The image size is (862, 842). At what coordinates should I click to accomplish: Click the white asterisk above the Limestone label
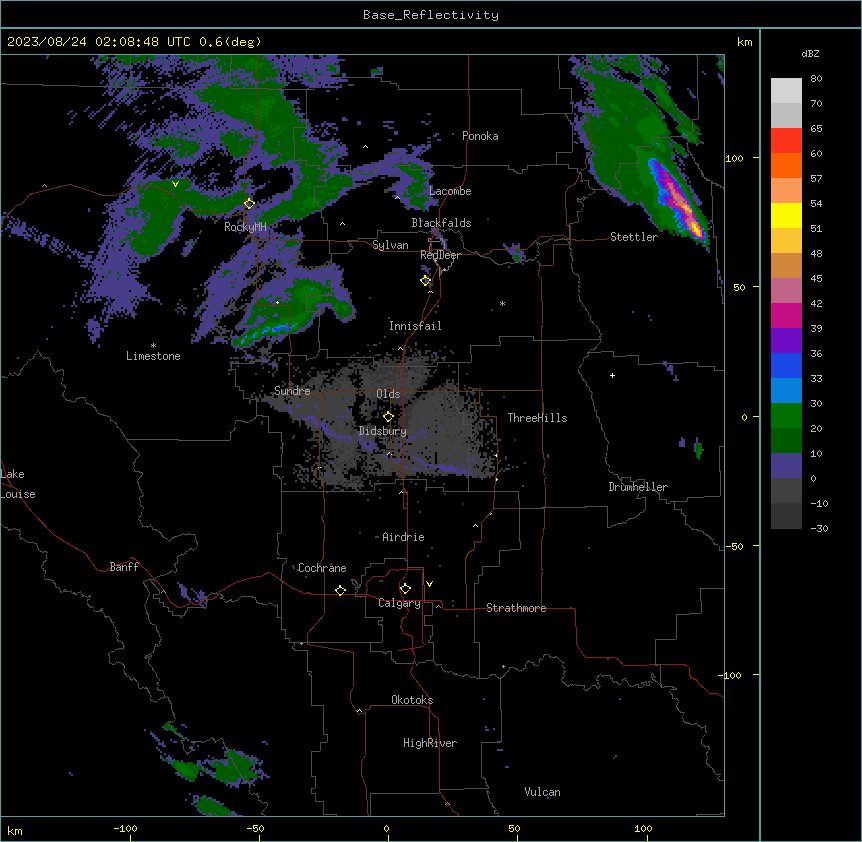pyautogui.click(x=153, y=346)
